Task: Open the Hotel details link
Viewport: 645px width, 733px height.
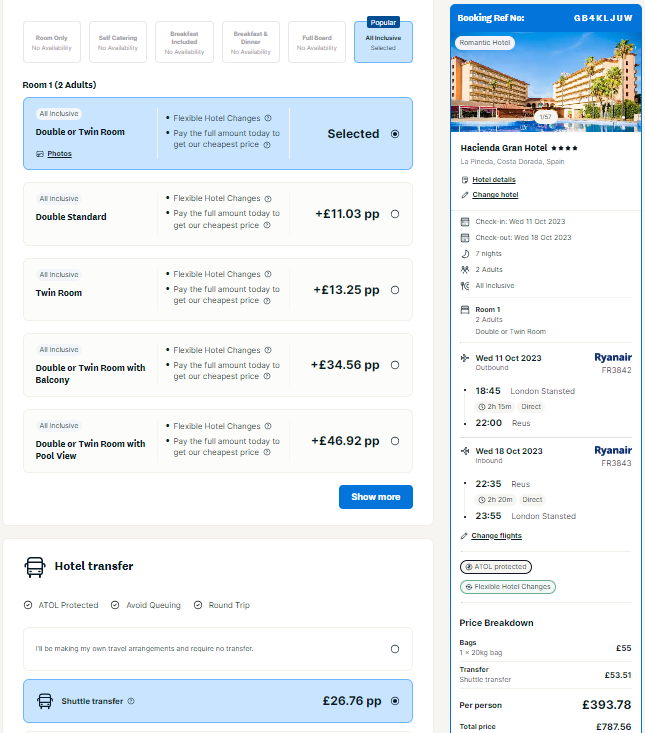Action: 494,180
